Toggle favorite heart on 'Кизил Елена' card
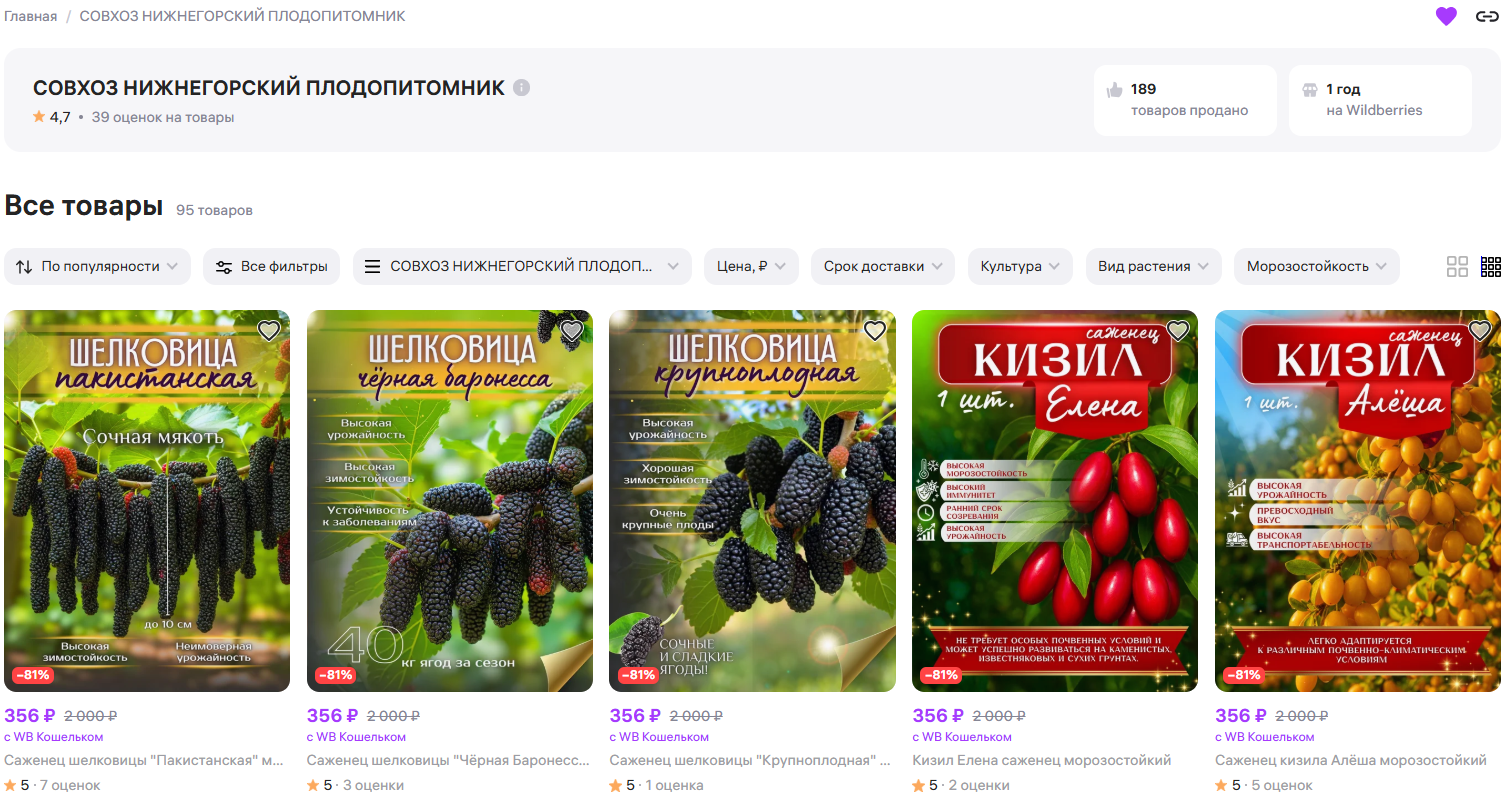1509x804 pixels. point(1177,331)
